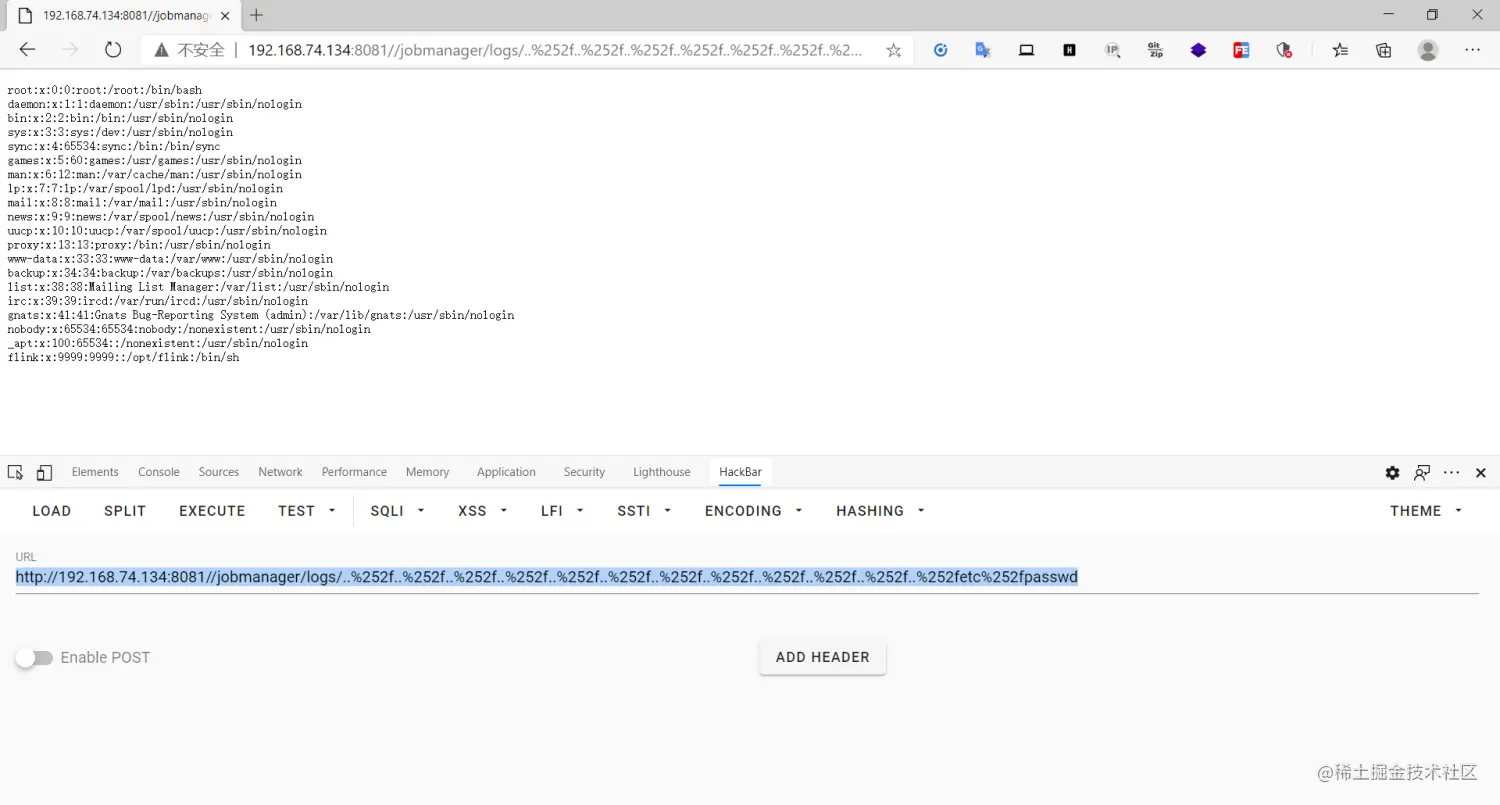Click the ADD HEADER button
Image resolution: width=1500 pixels, height=805 pixels.
pos(822,657)
